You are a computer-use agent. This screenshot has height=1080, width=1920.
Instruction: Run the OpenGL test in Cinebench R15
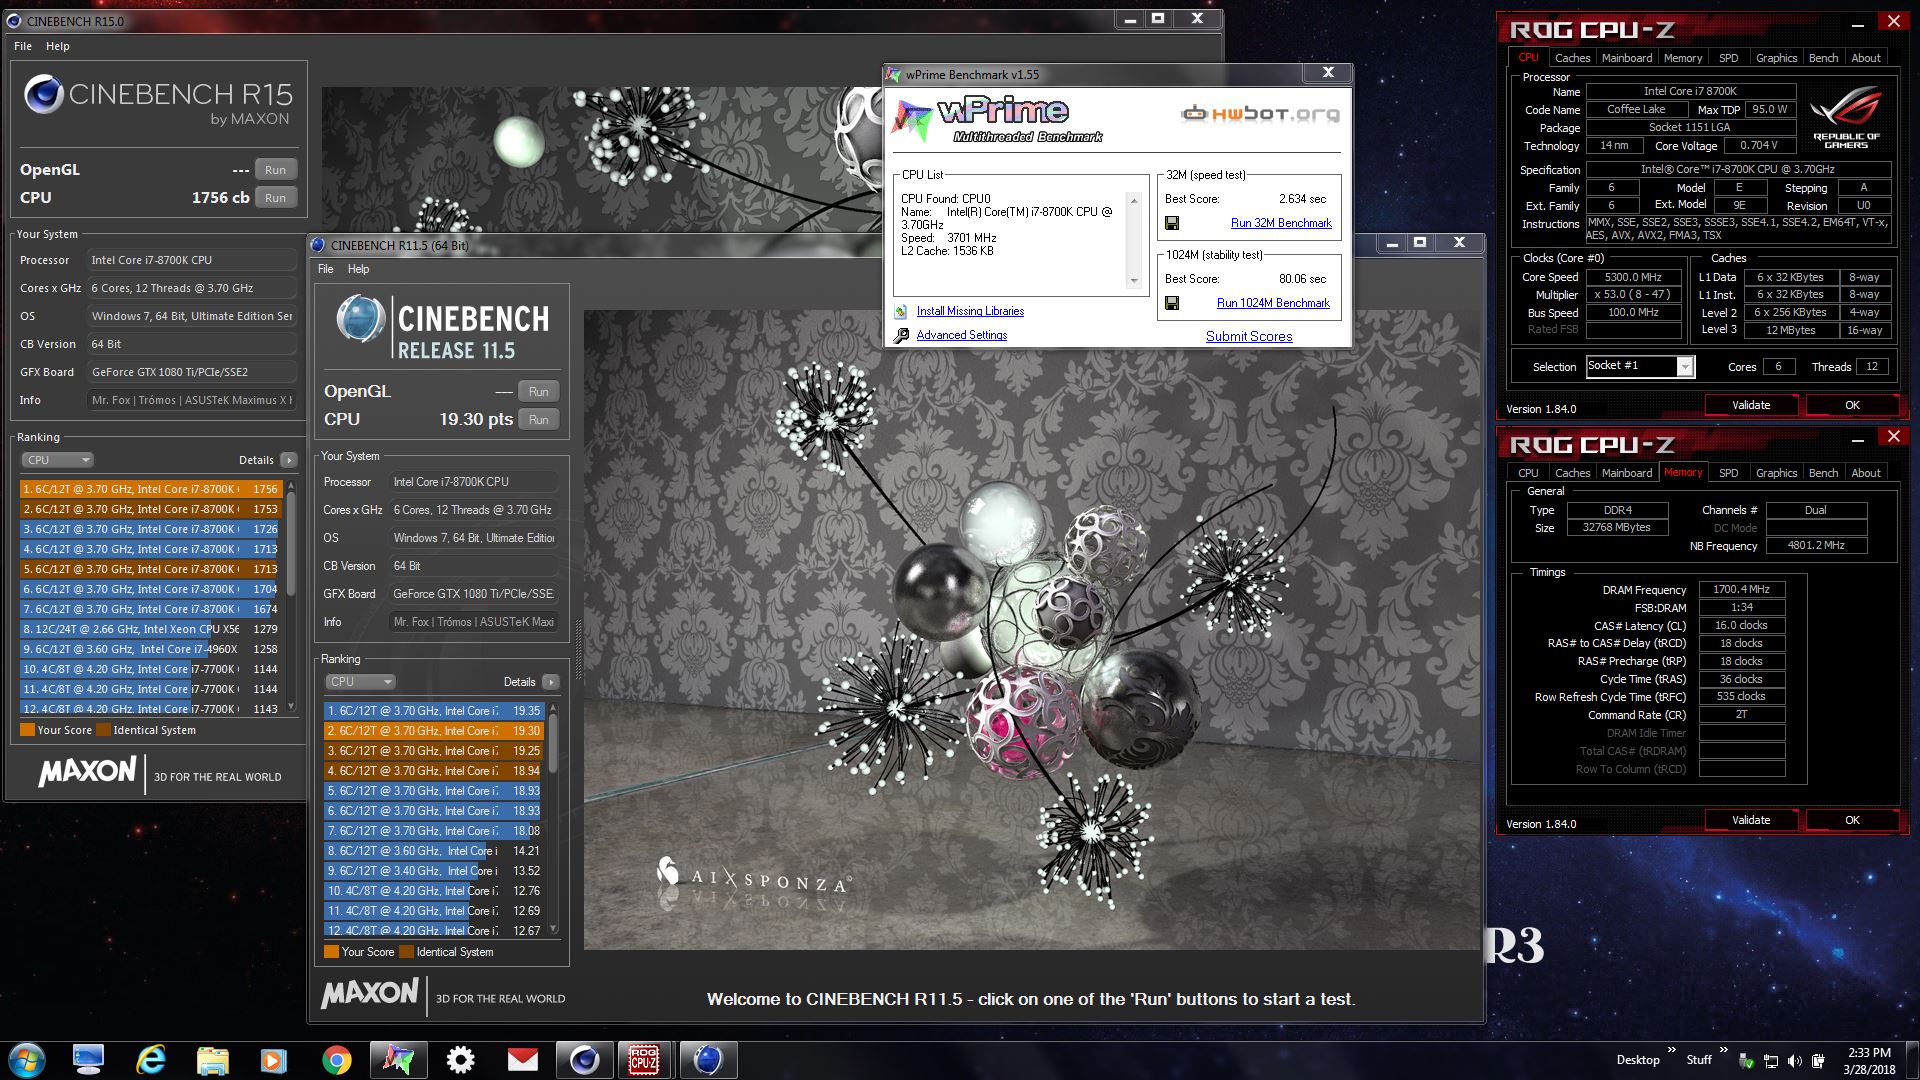[x=276, y=170]
